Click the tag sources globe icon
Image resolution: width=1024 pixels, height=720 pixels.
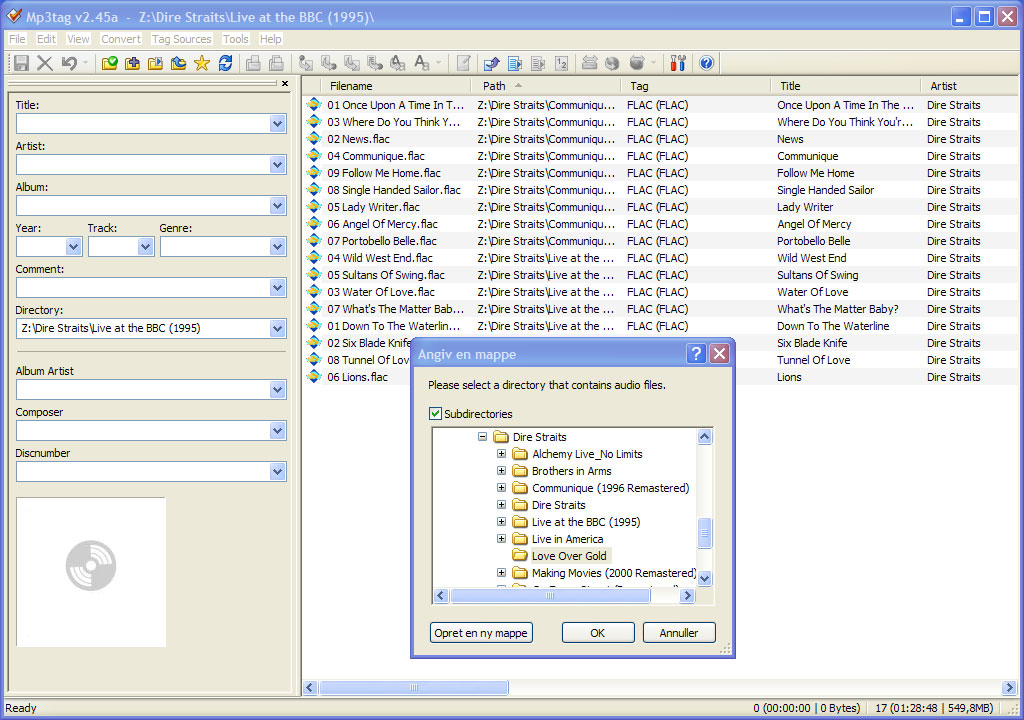click(x=612, y=63)
